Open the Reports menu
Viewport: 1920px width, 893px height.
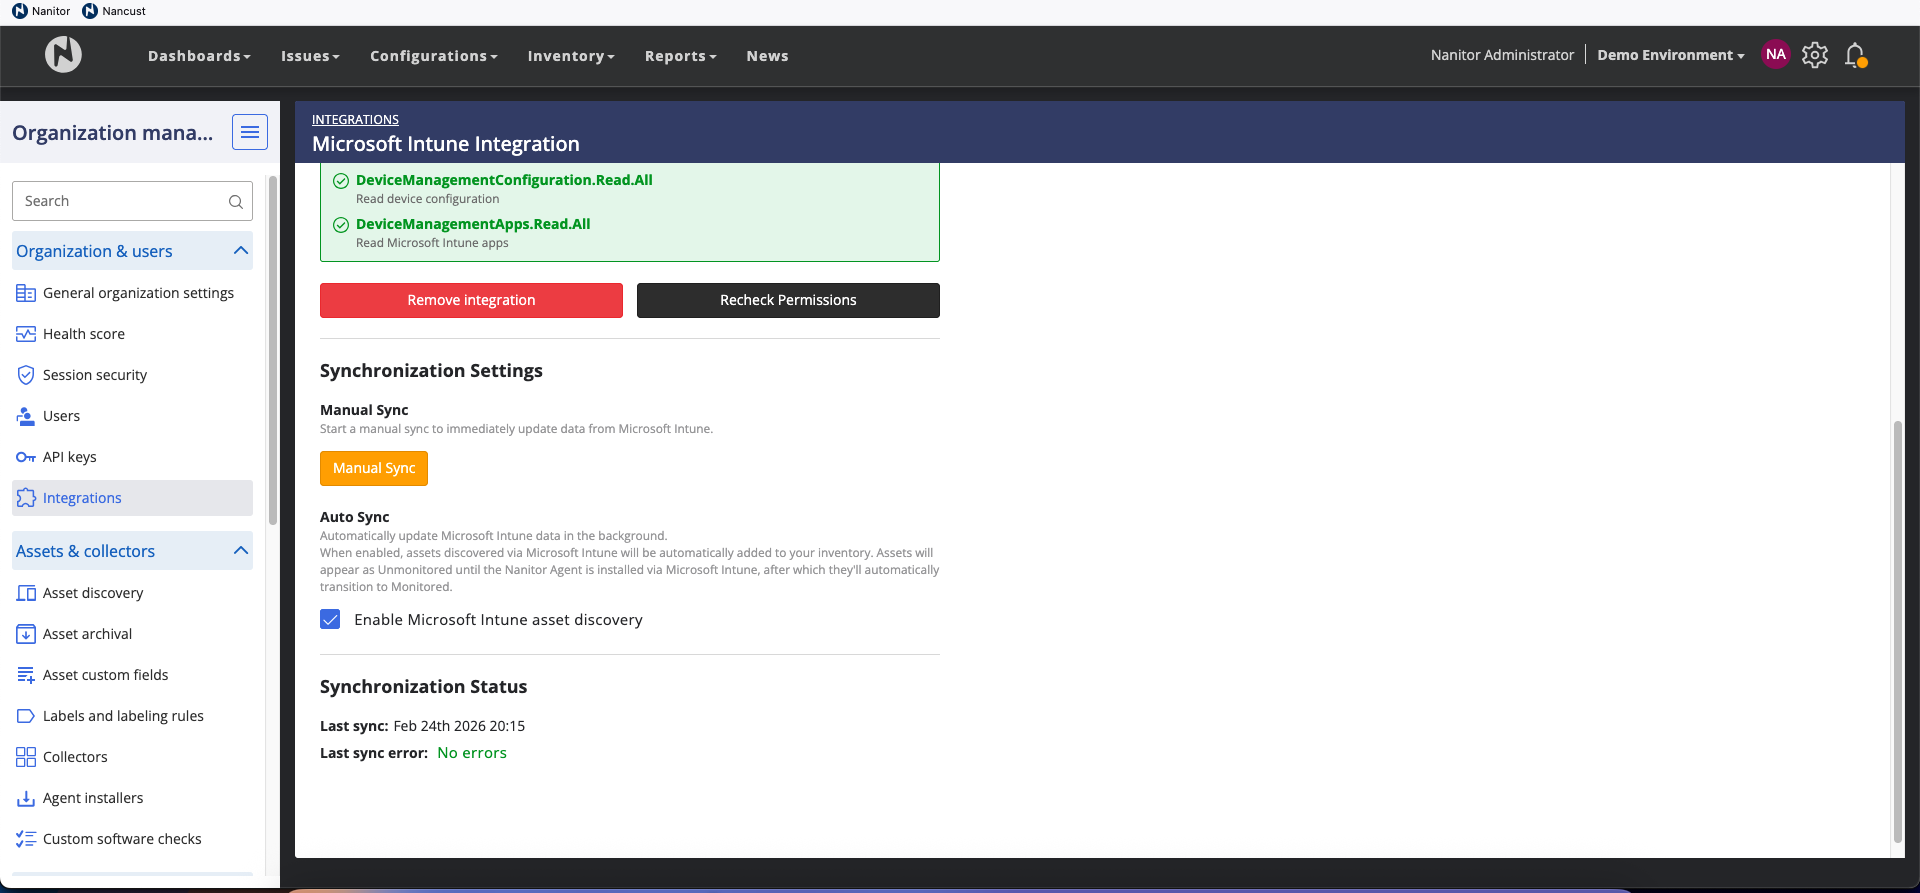click(680, 56)
